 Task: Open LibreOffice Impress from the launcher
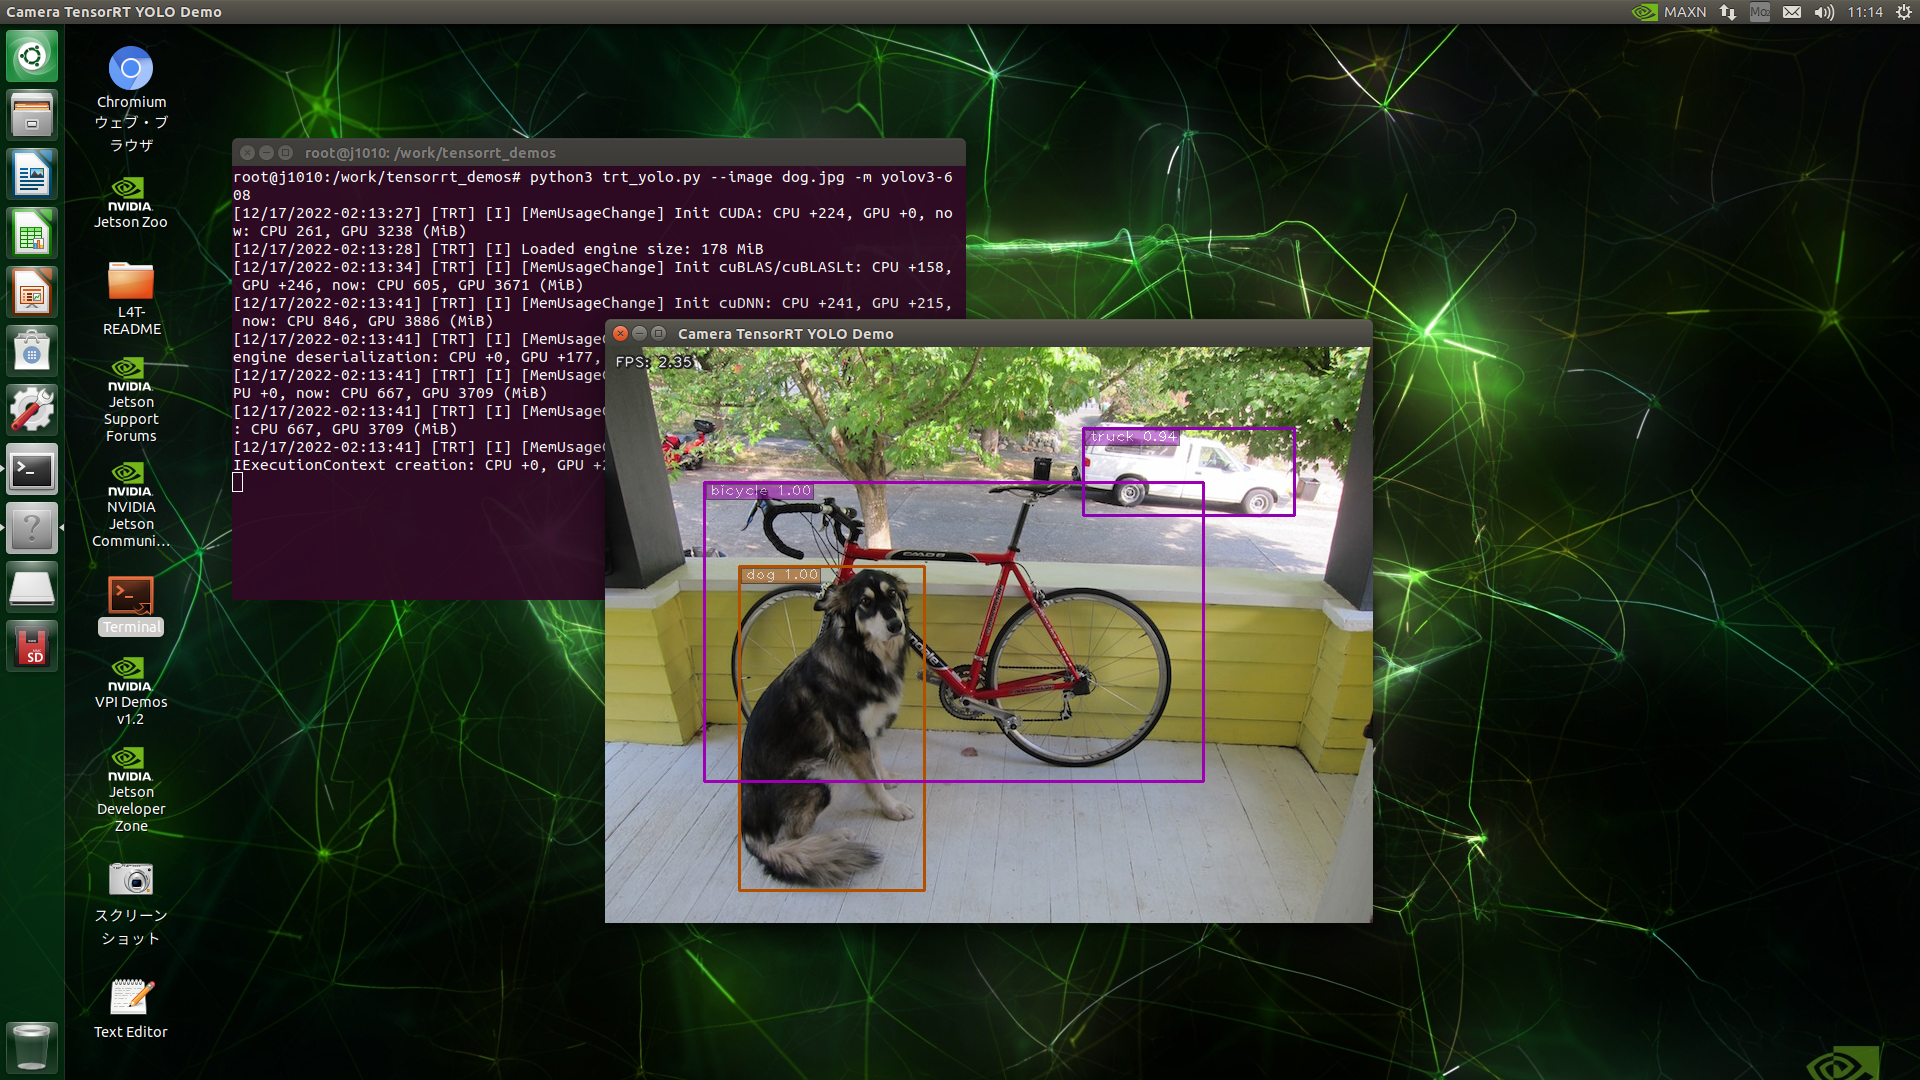[x=32, y=293]
